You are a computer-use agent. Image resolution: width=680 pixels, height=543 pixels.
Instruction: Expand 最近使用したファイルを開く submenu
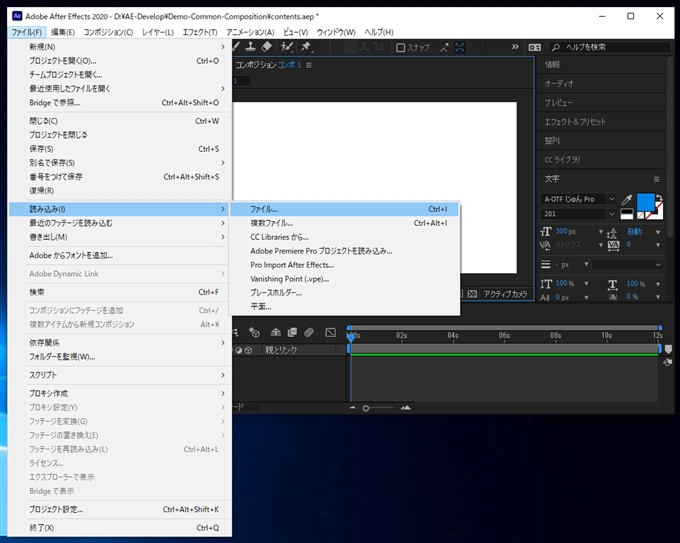[119, 88]
